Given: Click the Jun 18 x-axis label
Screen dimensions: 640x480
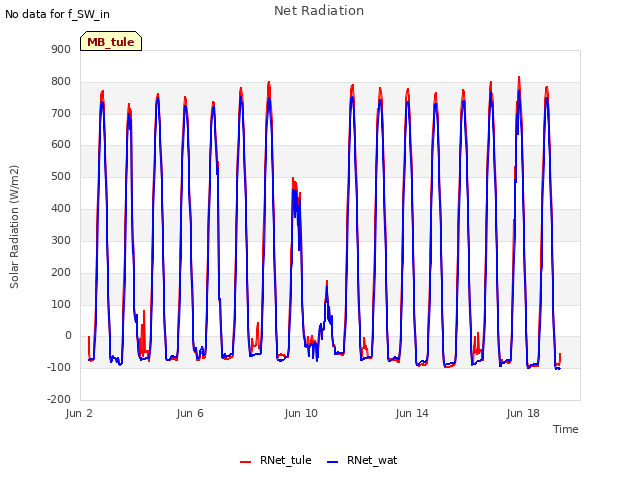Looking at the screenshot, I should [x=523, y=413].
